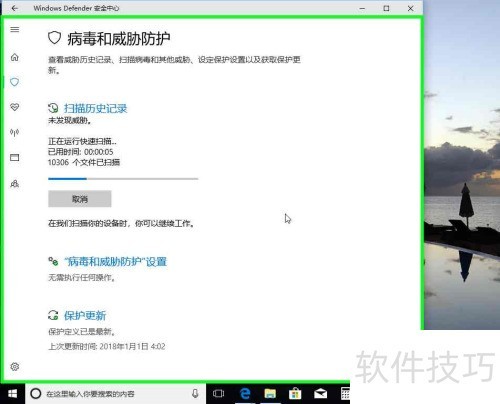This screenshot has height=404, width=500.
Task: Open the Calculator app from taskbar
Action: 345,394
